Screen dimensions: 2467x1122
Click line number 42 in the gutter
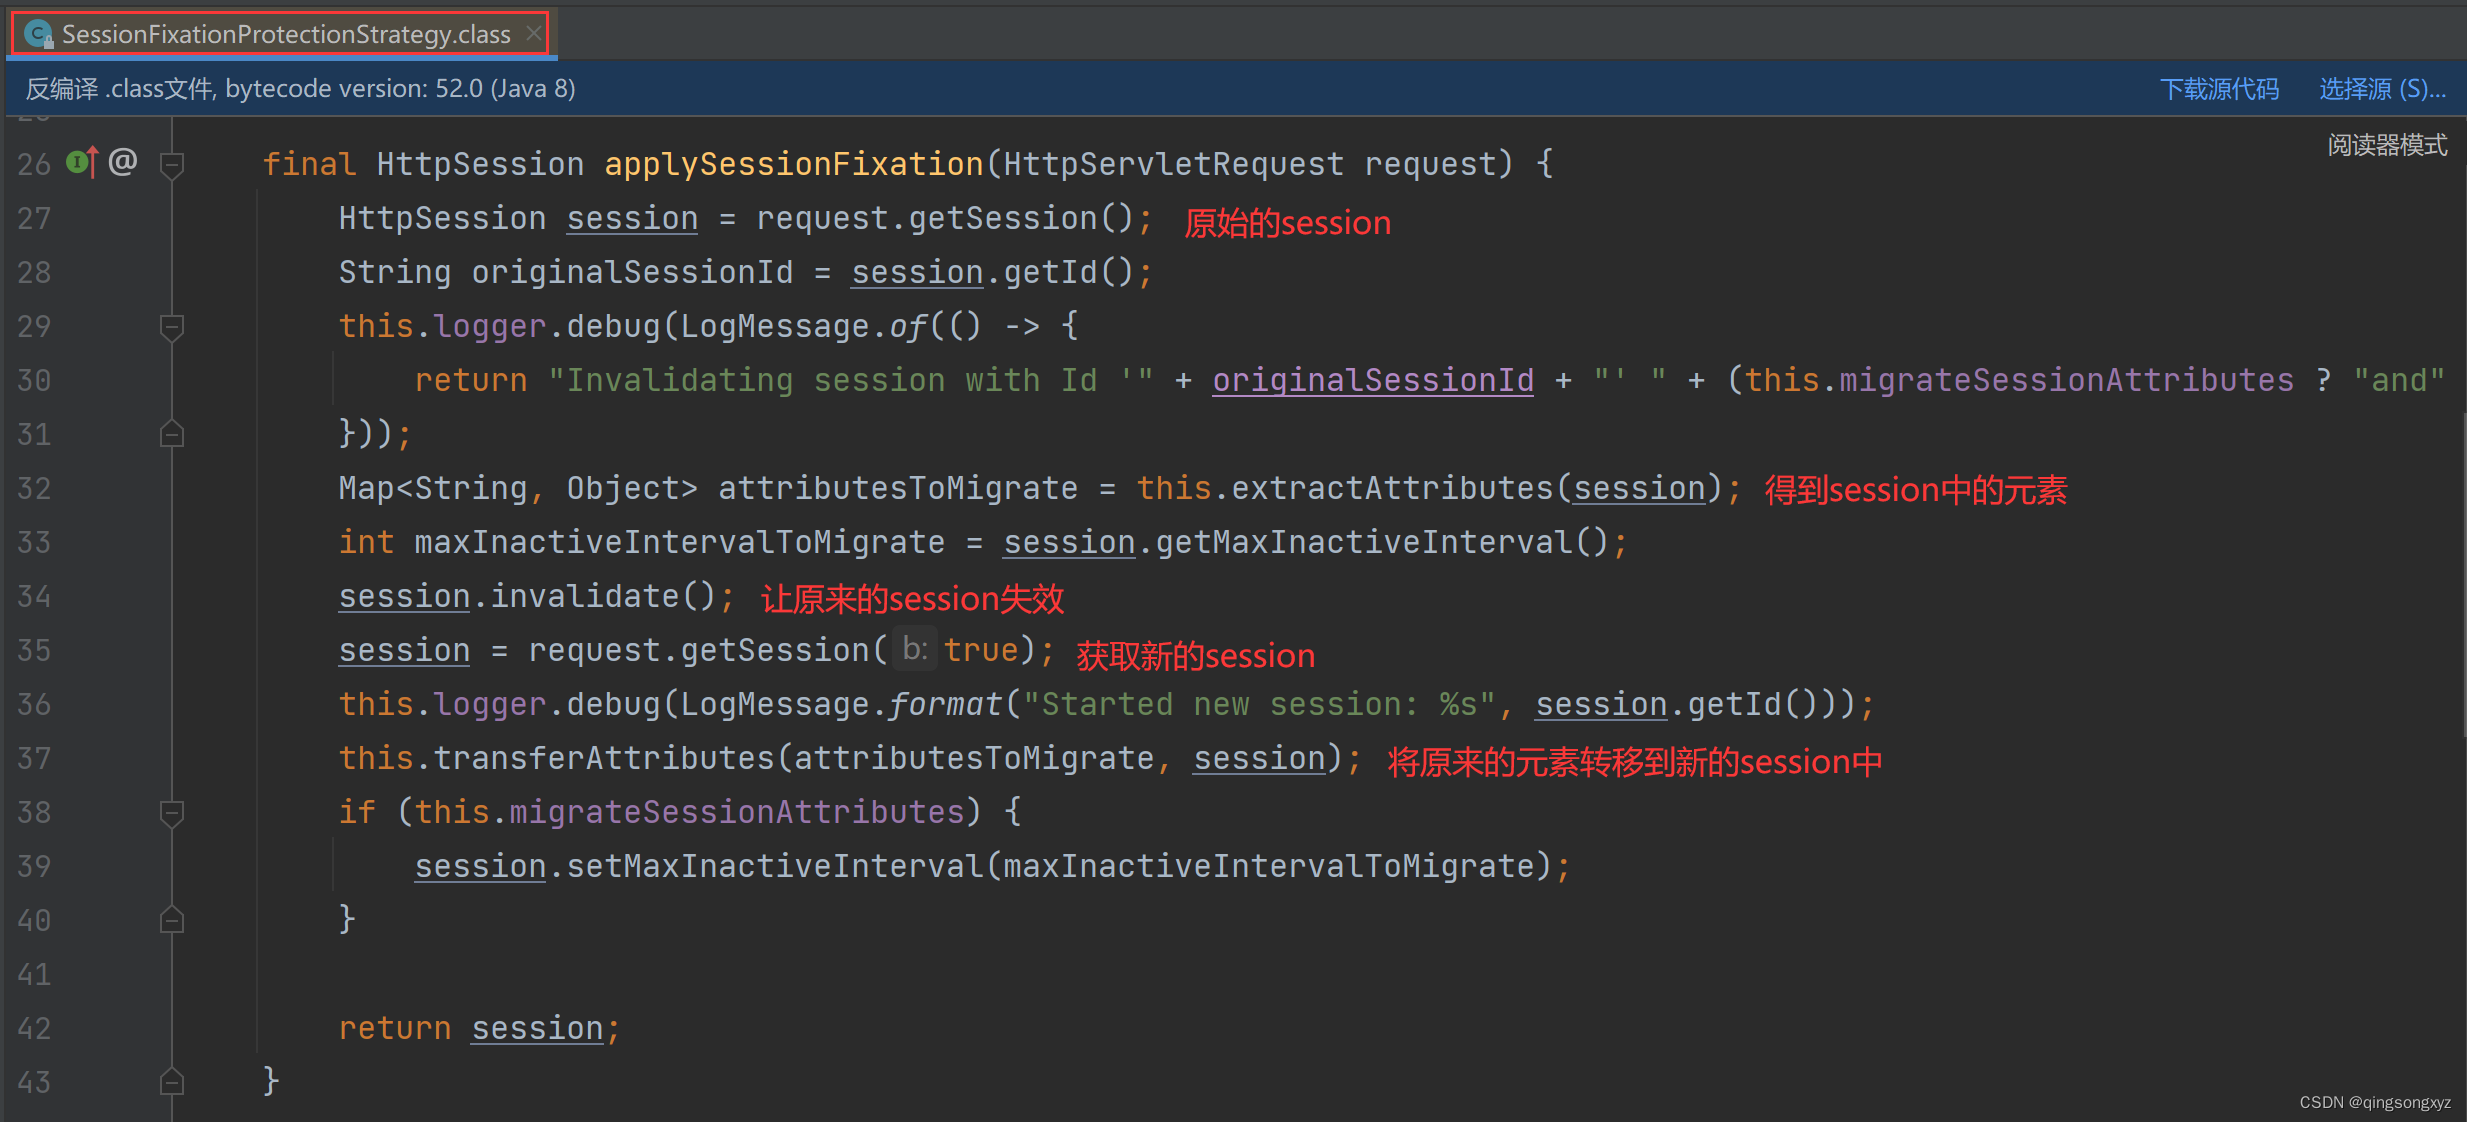point(34,1028)
